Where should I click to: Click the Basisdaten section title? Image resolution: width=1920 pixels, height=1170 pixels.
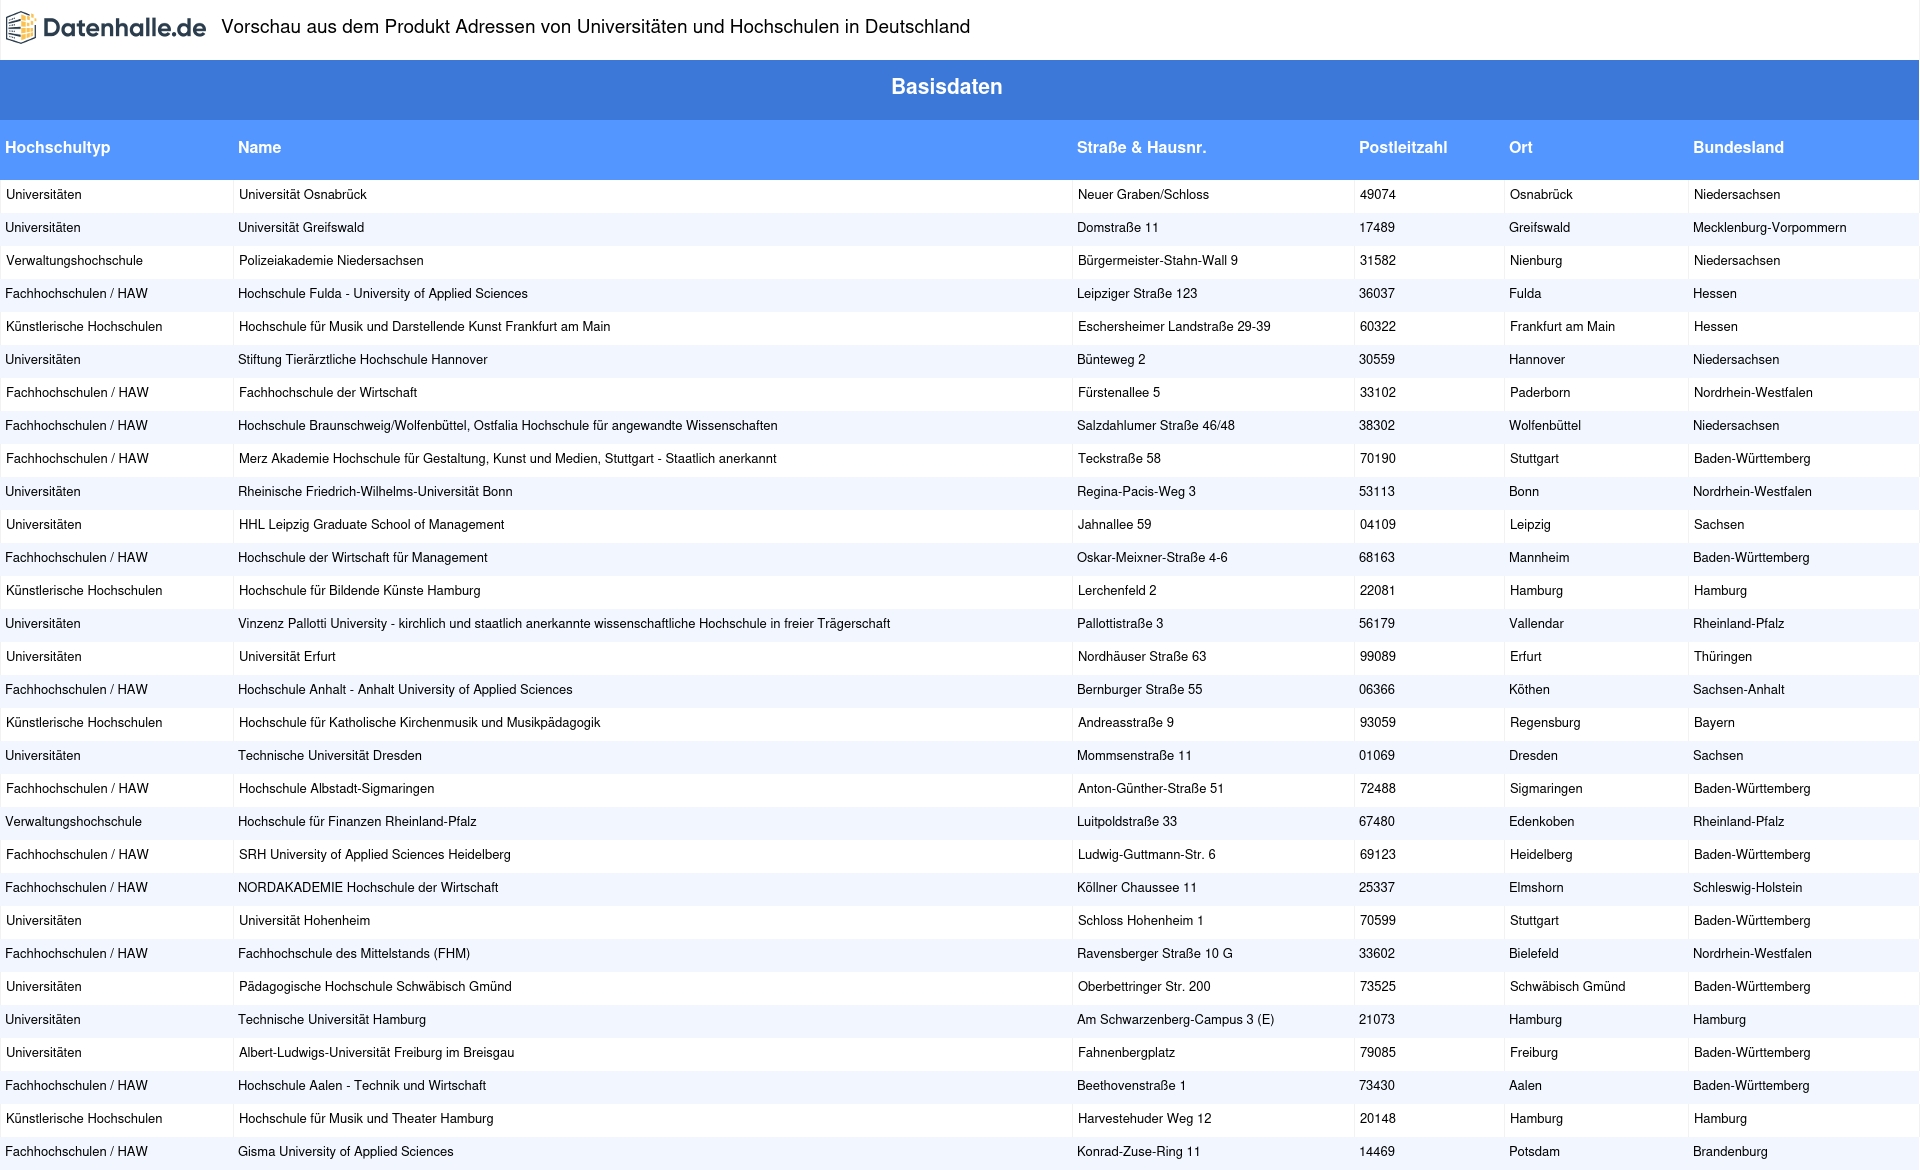[946, 87]
